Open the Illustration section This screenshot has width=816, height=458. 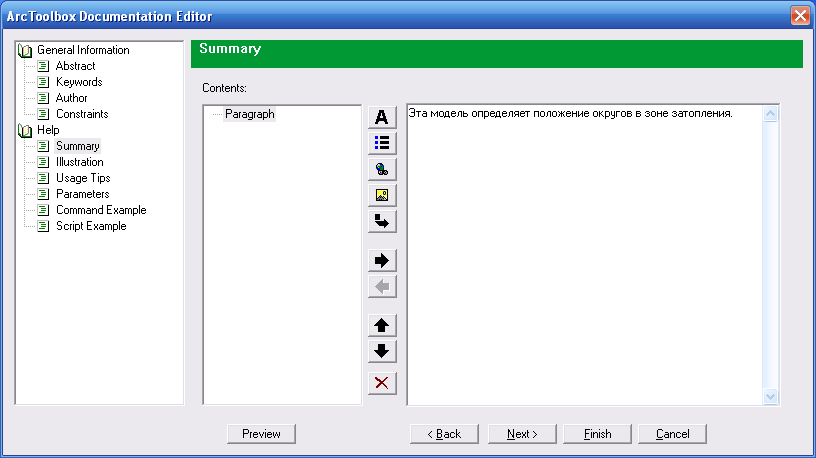[80, 162]
